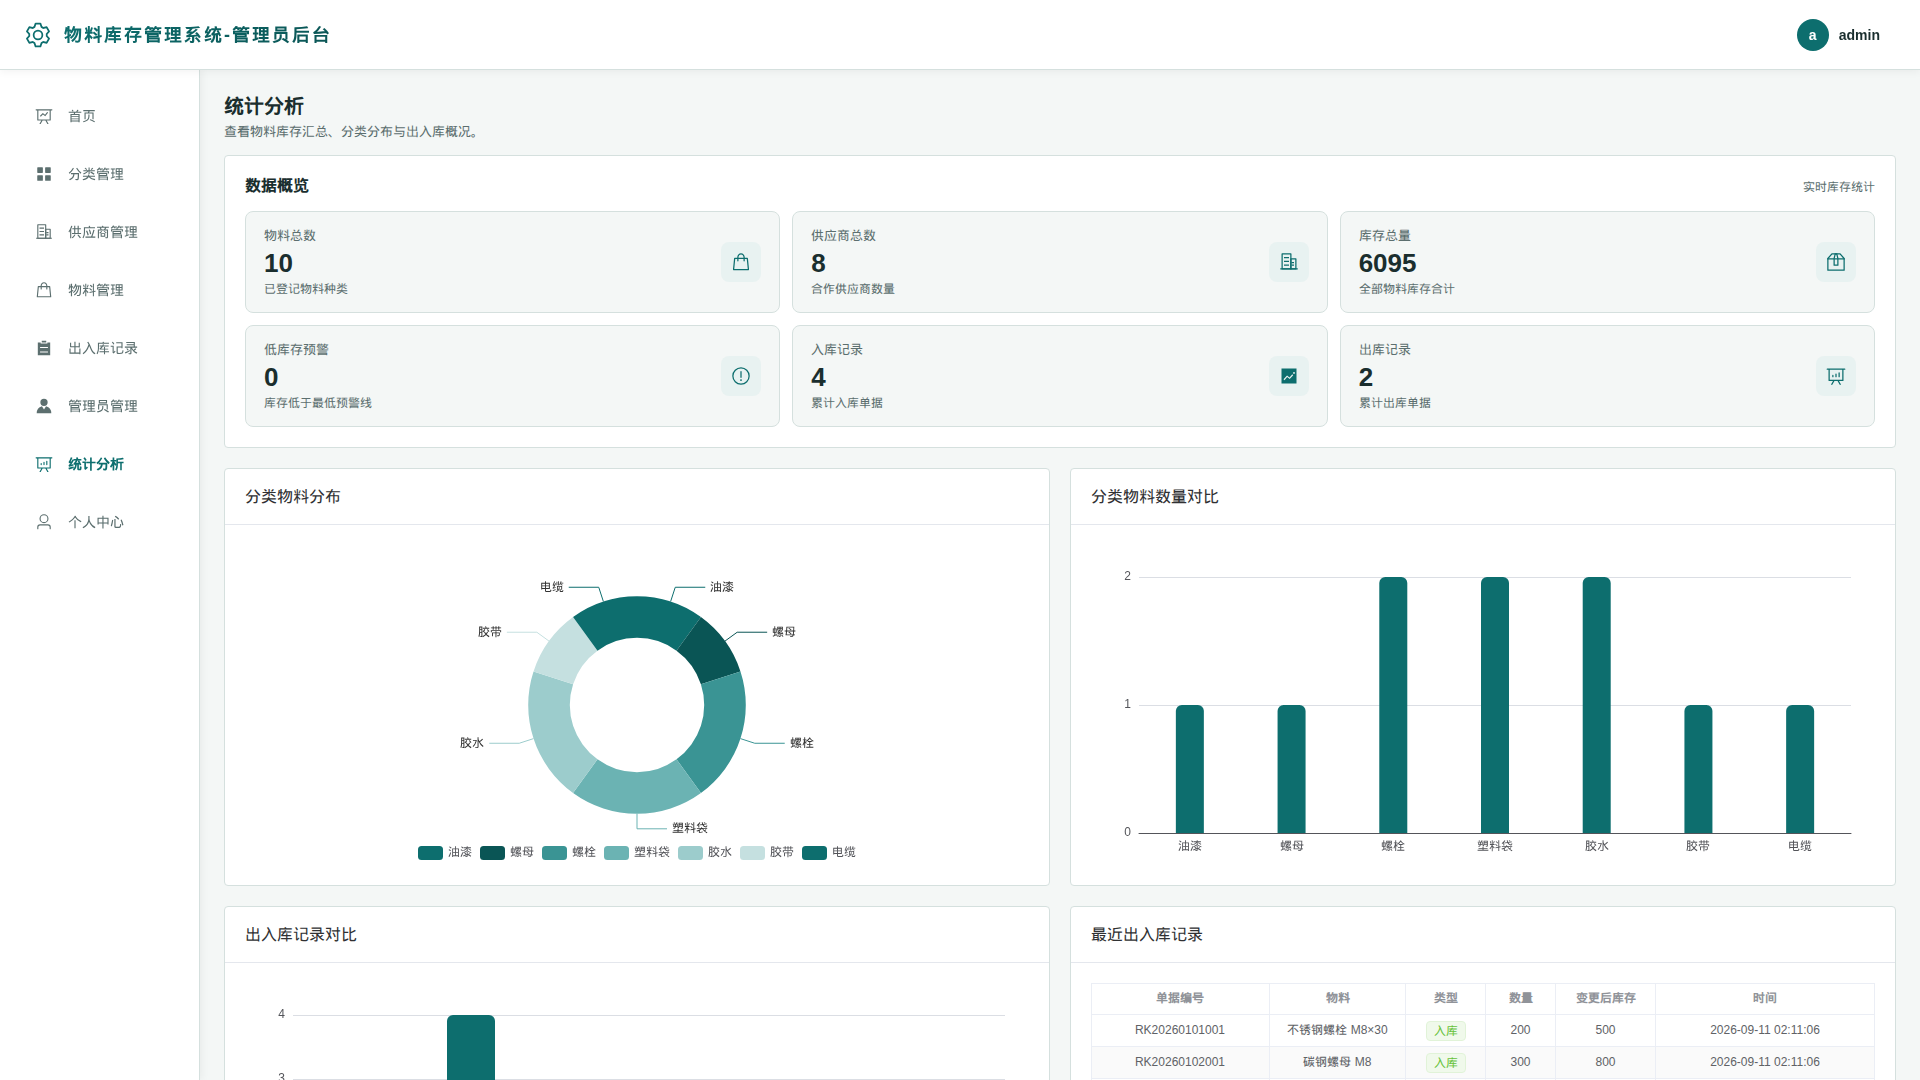Click the 物料总数 value 10
1920x1080 pixels.
[278, 263]
